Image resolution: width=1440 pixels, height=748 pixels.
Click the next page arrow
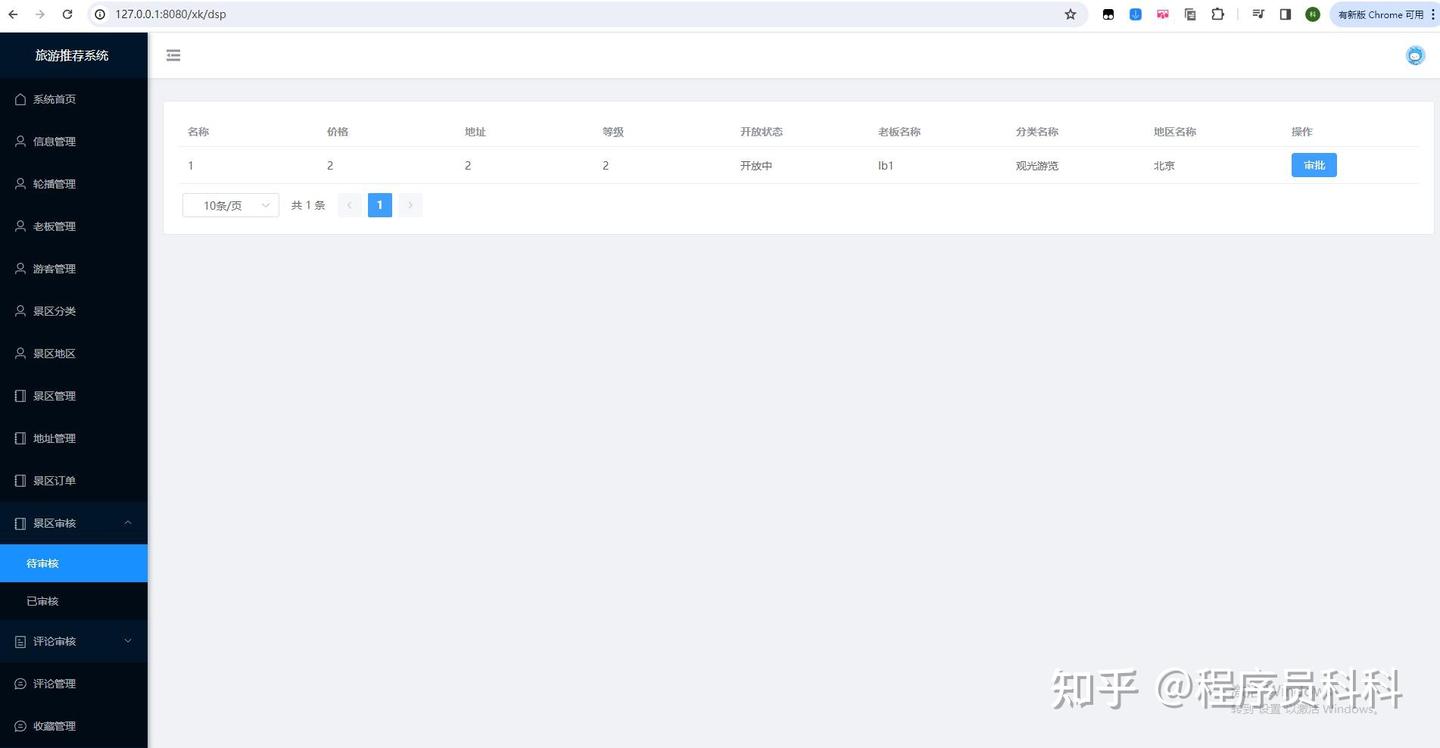[410, 205]
